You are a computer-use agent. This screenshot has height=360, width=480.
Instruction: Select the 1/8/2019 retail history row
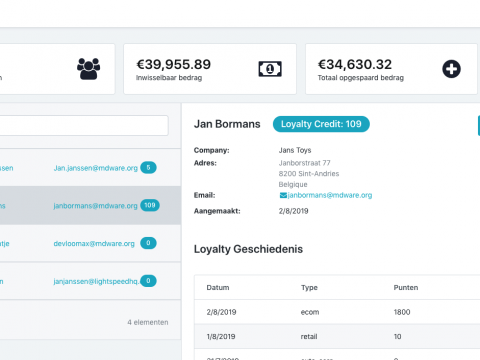tap(337, 336)
